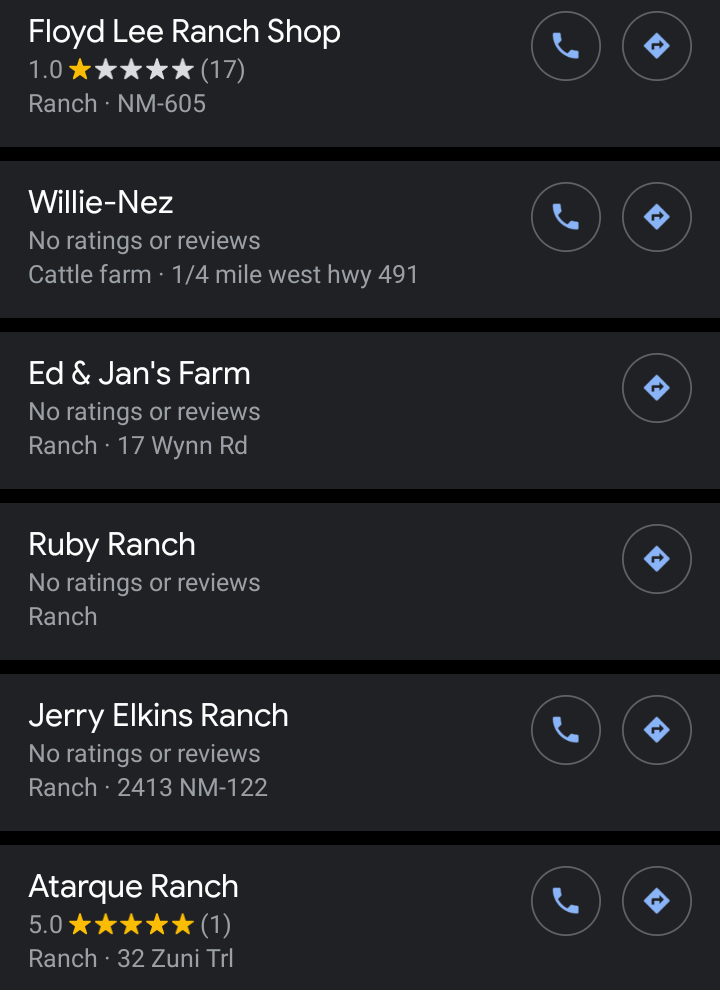Viewport: 720px width, 990px height.
Task: Tap Atarque Ranch 5.0 star rating
Action: pyautogui.click(x=130, y=924)
